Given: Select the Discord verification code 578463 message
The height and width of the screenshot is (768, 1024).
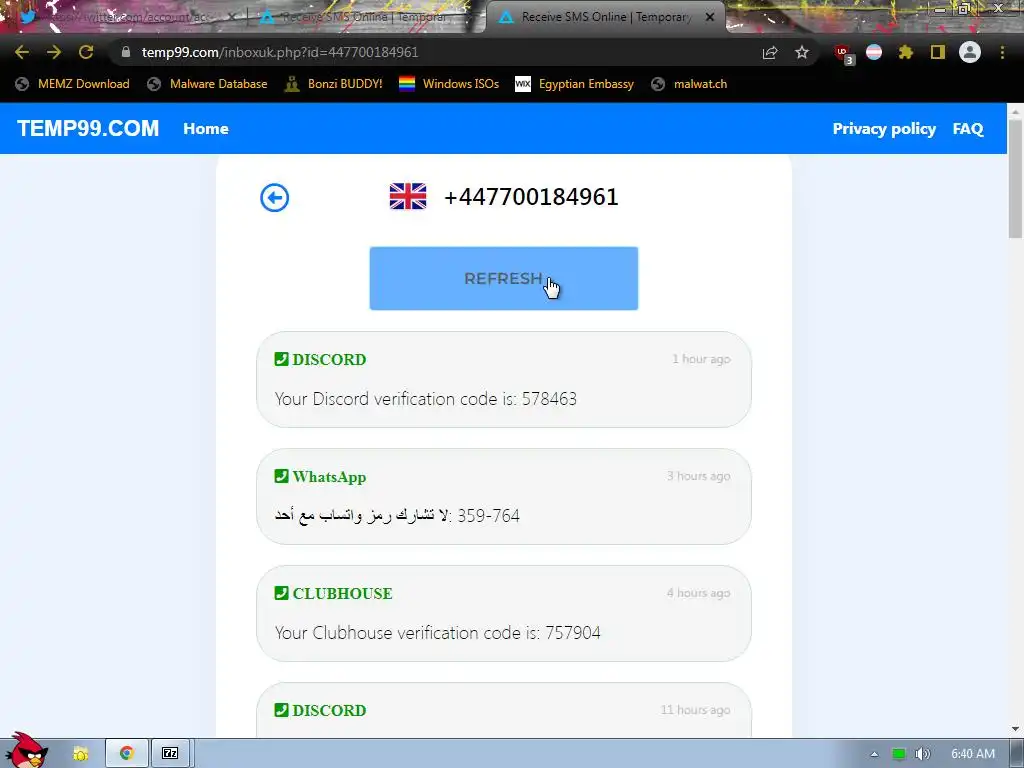Looking at the screenshot, I should [x=426, y=398].
